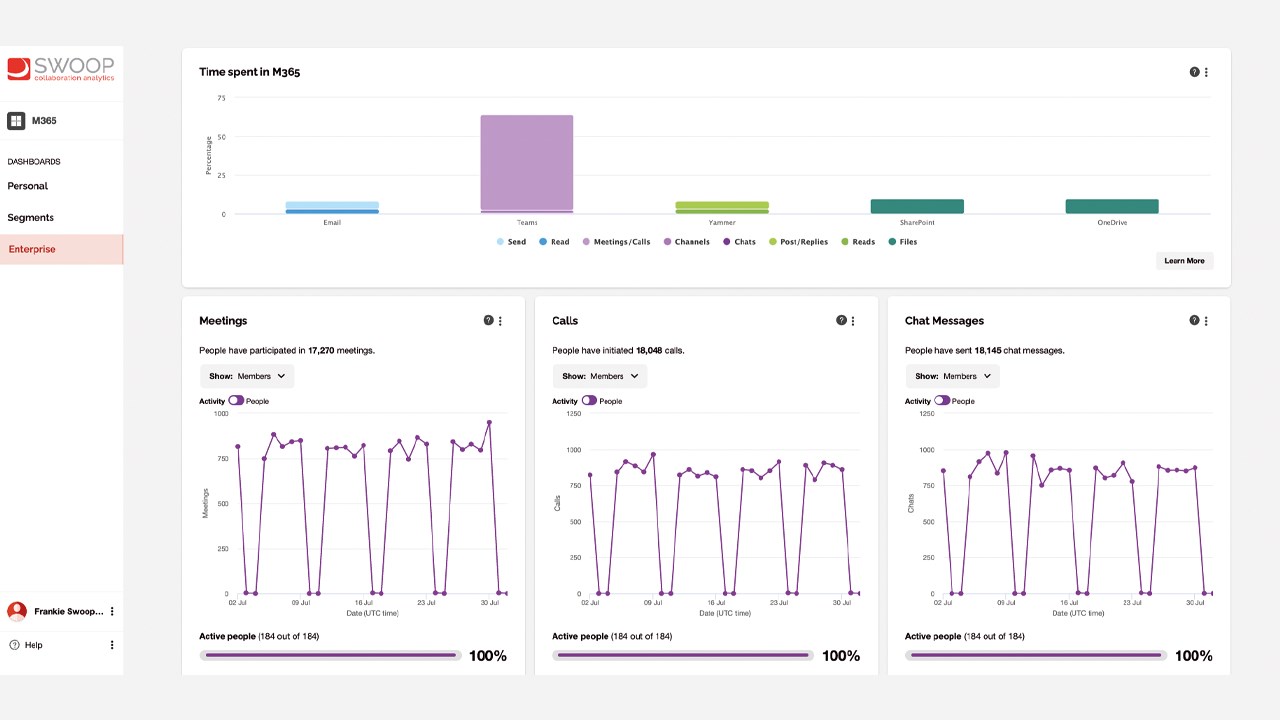Open Show: Members dropdown on Calls card
Screen dimensions: 1280x720
click(x=600, y=376)
